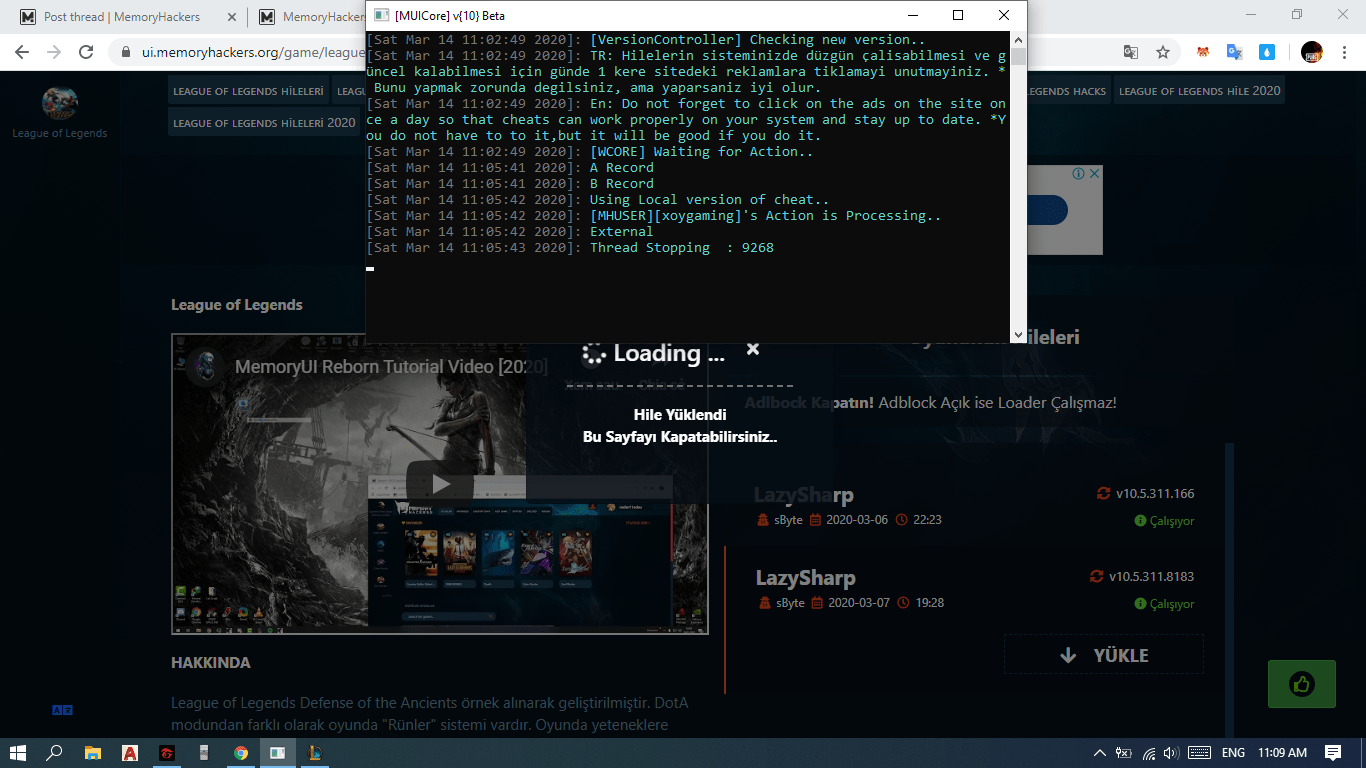Image resolution: width=1366 pixels, height=768 pixels.
Task: Click the LEAGUE OF LEGENDS HİLE 2020 tag
Action: [1199, 91]
